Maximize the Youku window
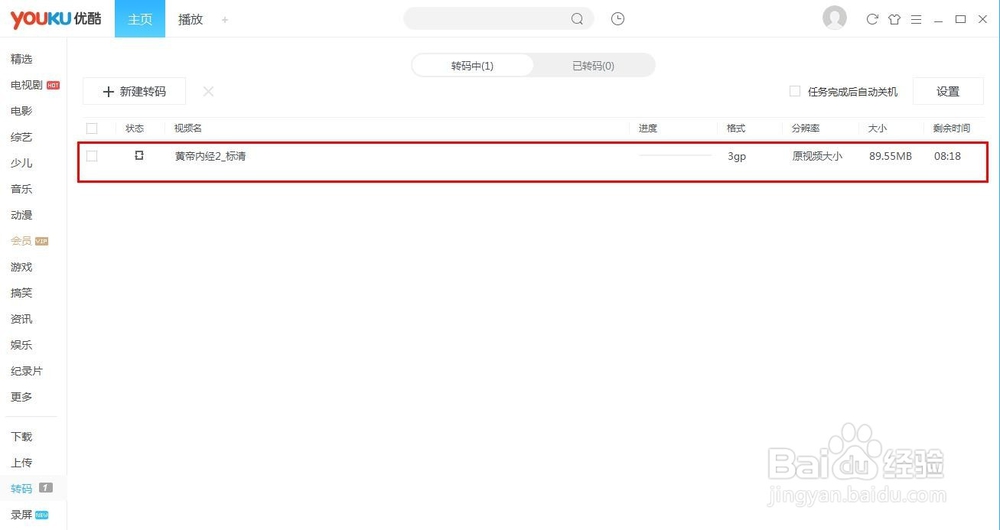Viewport: 1000px width, 530px height. (x=960, y=19)
